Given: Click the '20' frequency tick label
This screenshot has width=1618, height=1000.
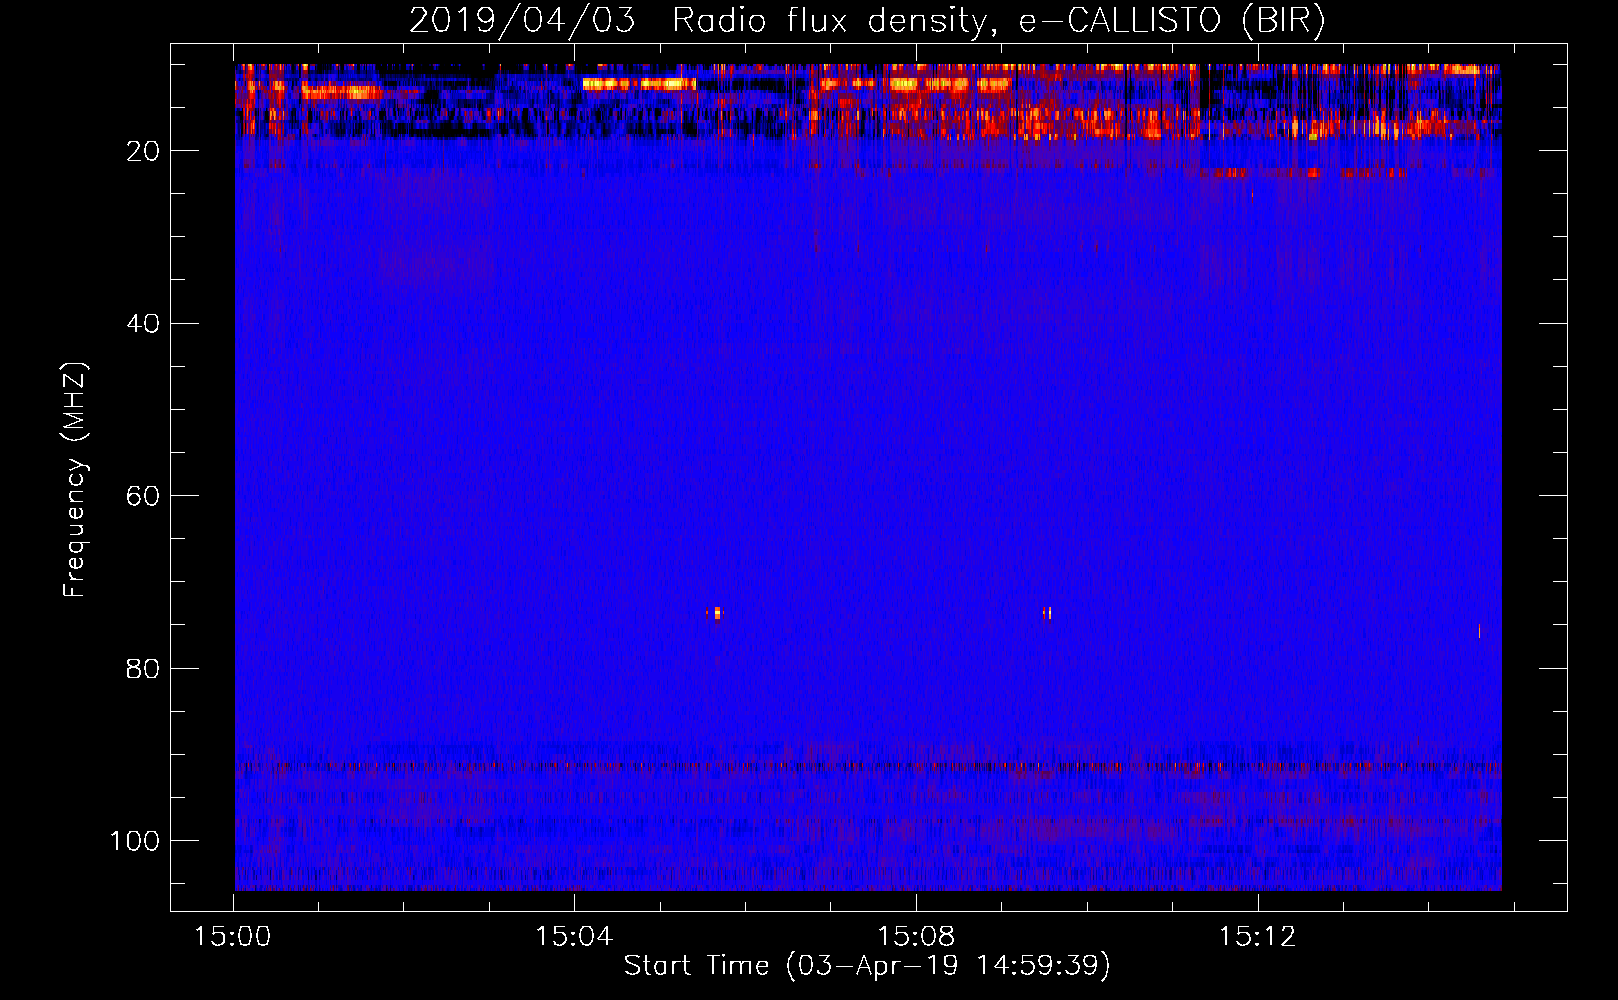Looking at the screenshot, I should coord(144,151).
